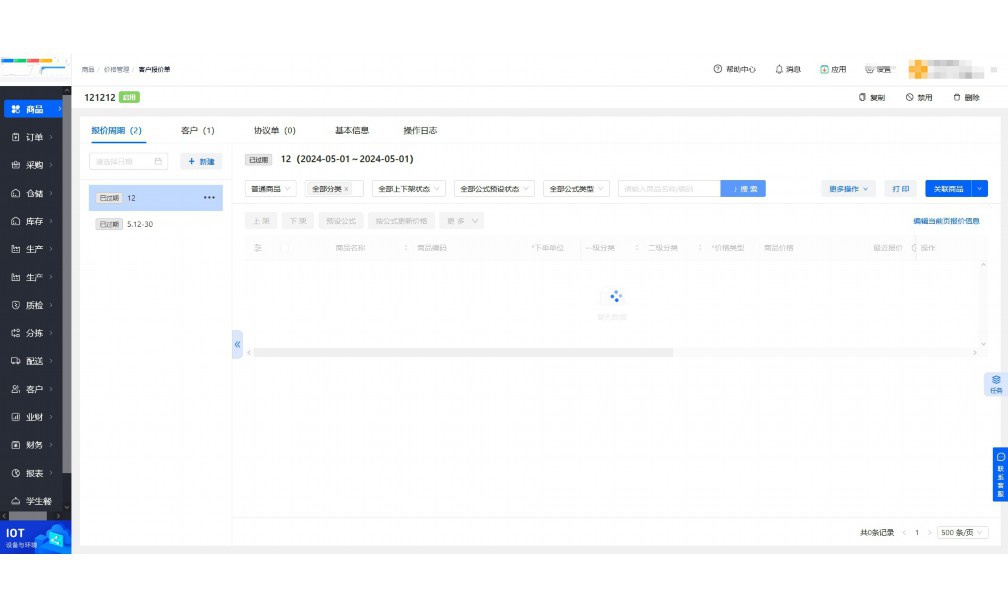This screenshot has height=608, width=1008.
Task: Open the 打印 print function
Action: tap(899, 187)
